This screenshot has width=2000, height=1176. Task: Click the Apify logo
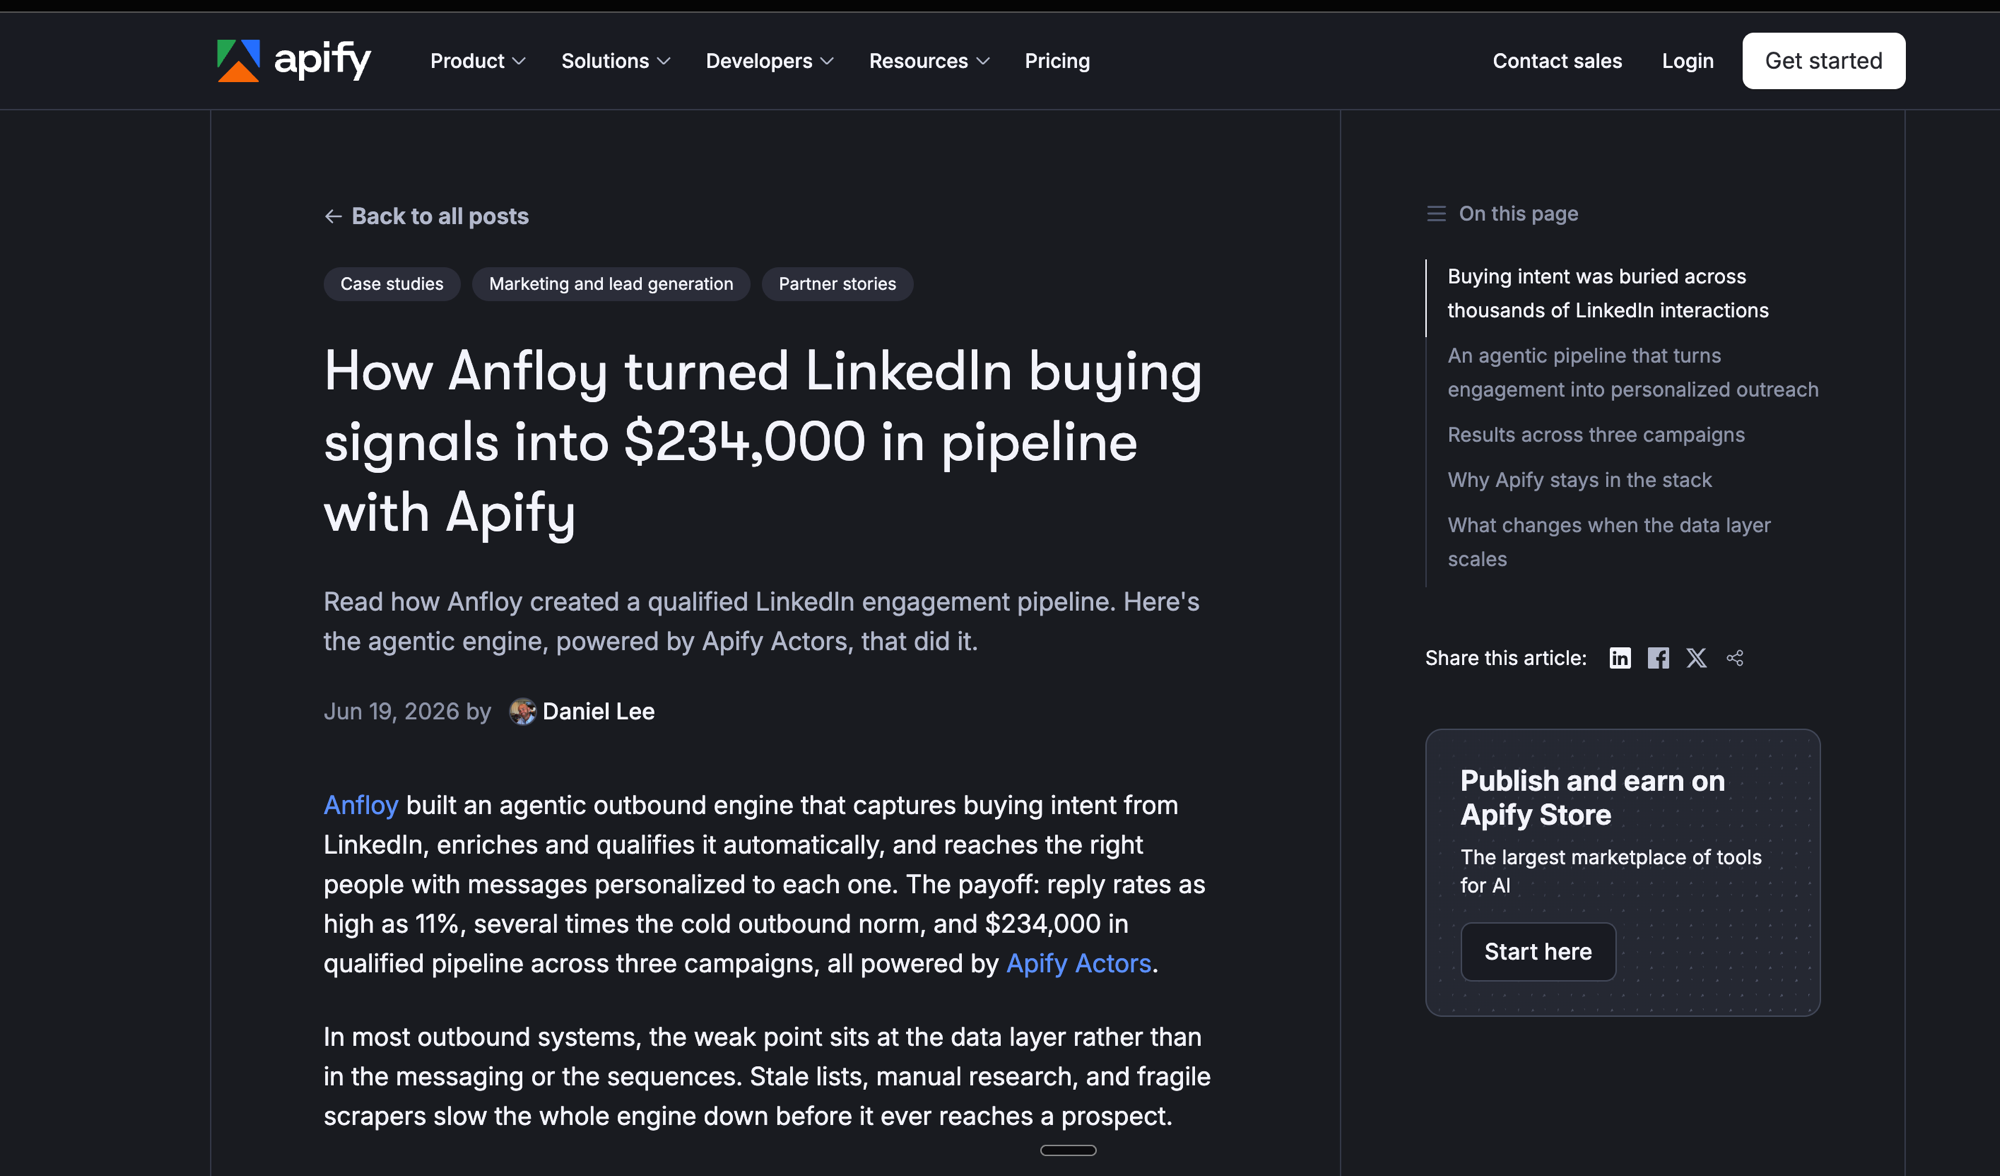click(293, 60)
